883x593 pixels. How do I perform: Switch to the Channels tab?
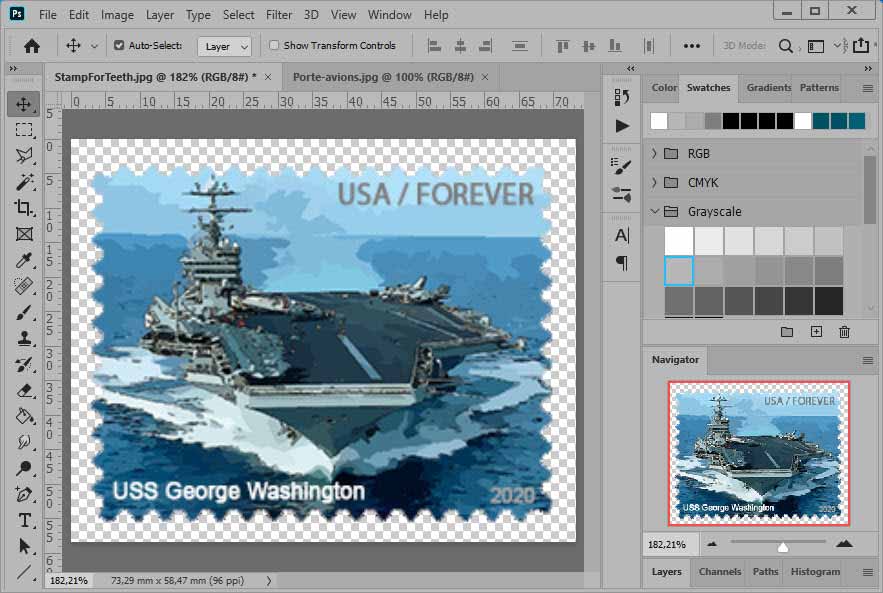click(x=720, y=572)
